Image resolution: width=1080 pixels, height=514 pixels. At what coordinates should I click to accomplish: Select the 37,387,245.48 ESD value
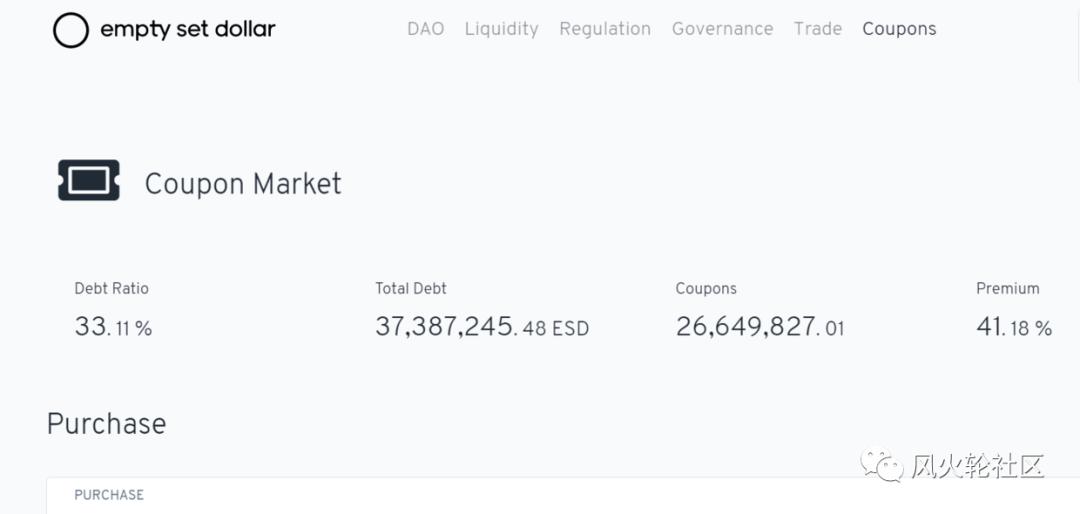[x=482, y=327]
